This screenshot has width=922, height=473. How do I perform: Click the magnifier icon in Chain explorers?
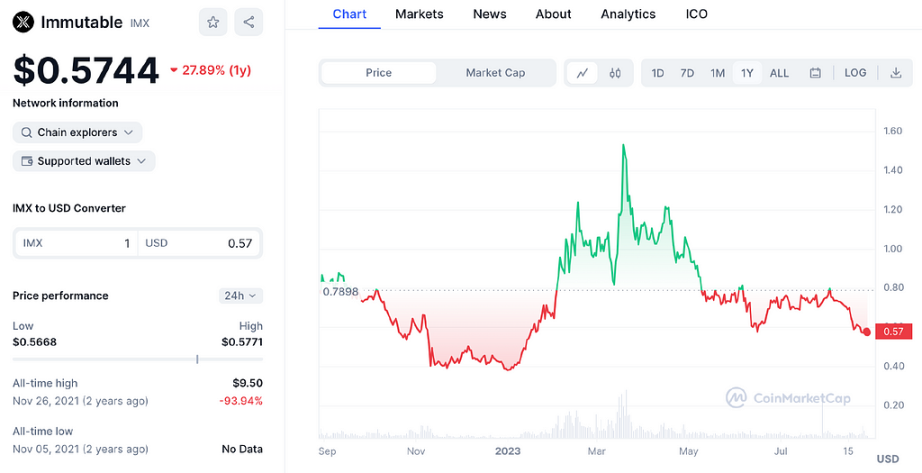[26, 132]
